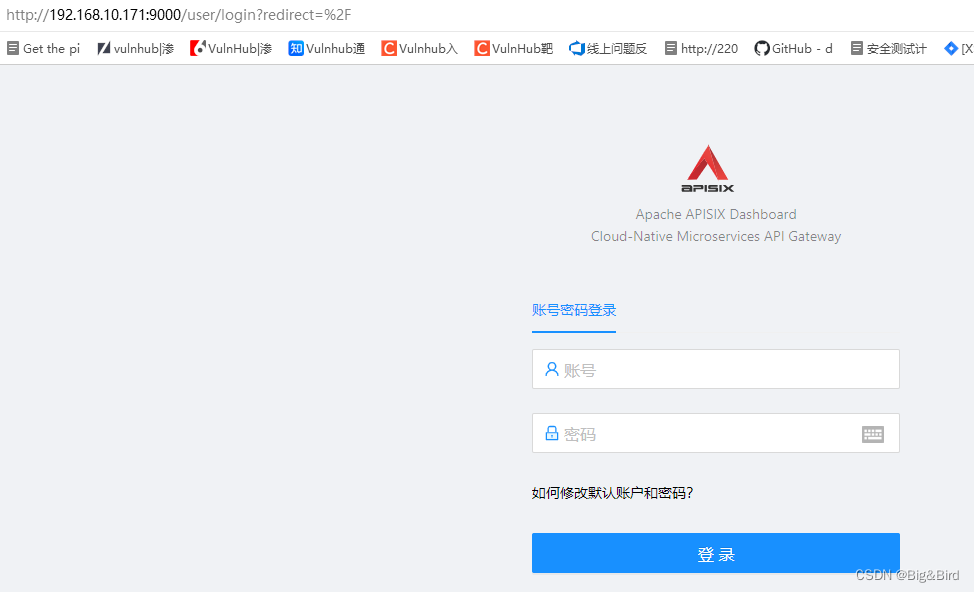Open the 'http://220' bookmark

coord(701,48)
